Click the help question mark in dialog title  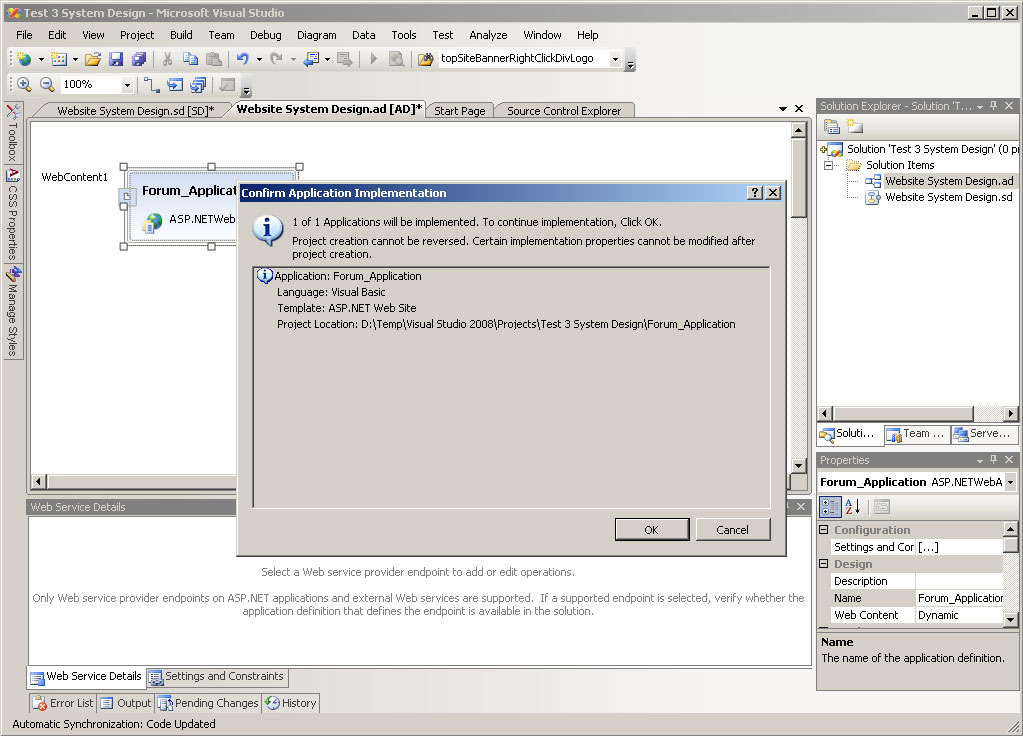coord(755,192)
